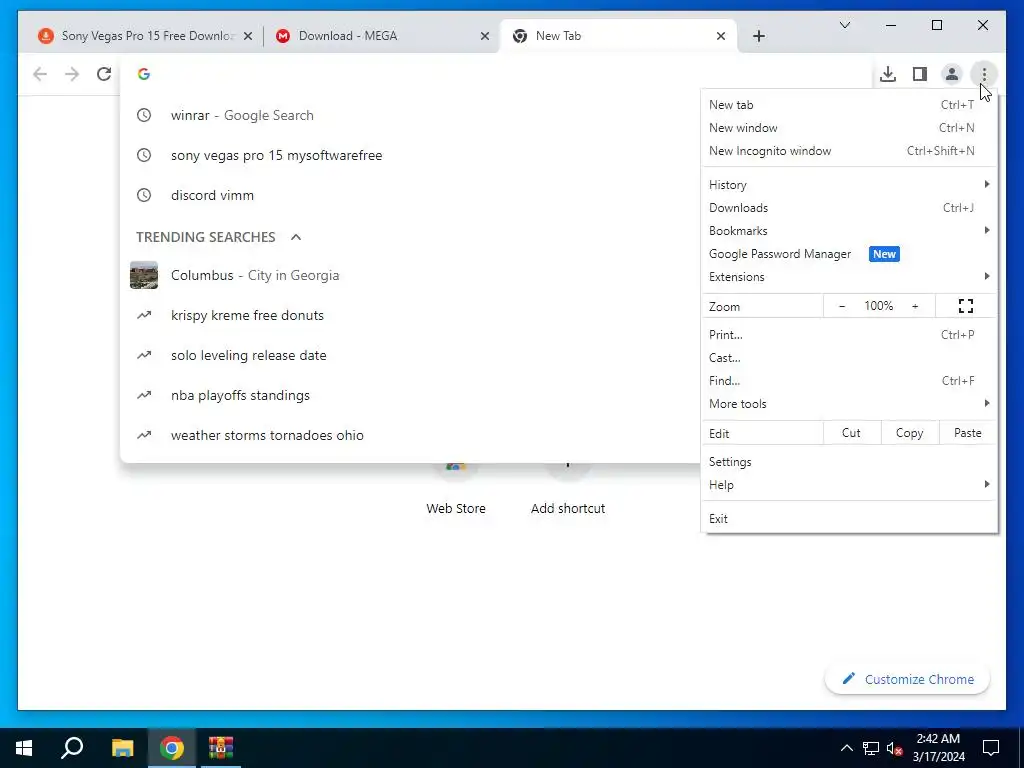The width and height of the screenshot is (1024, 768).
Task: Open a new tab with plus icon
Action: click(x=758, y=36)
